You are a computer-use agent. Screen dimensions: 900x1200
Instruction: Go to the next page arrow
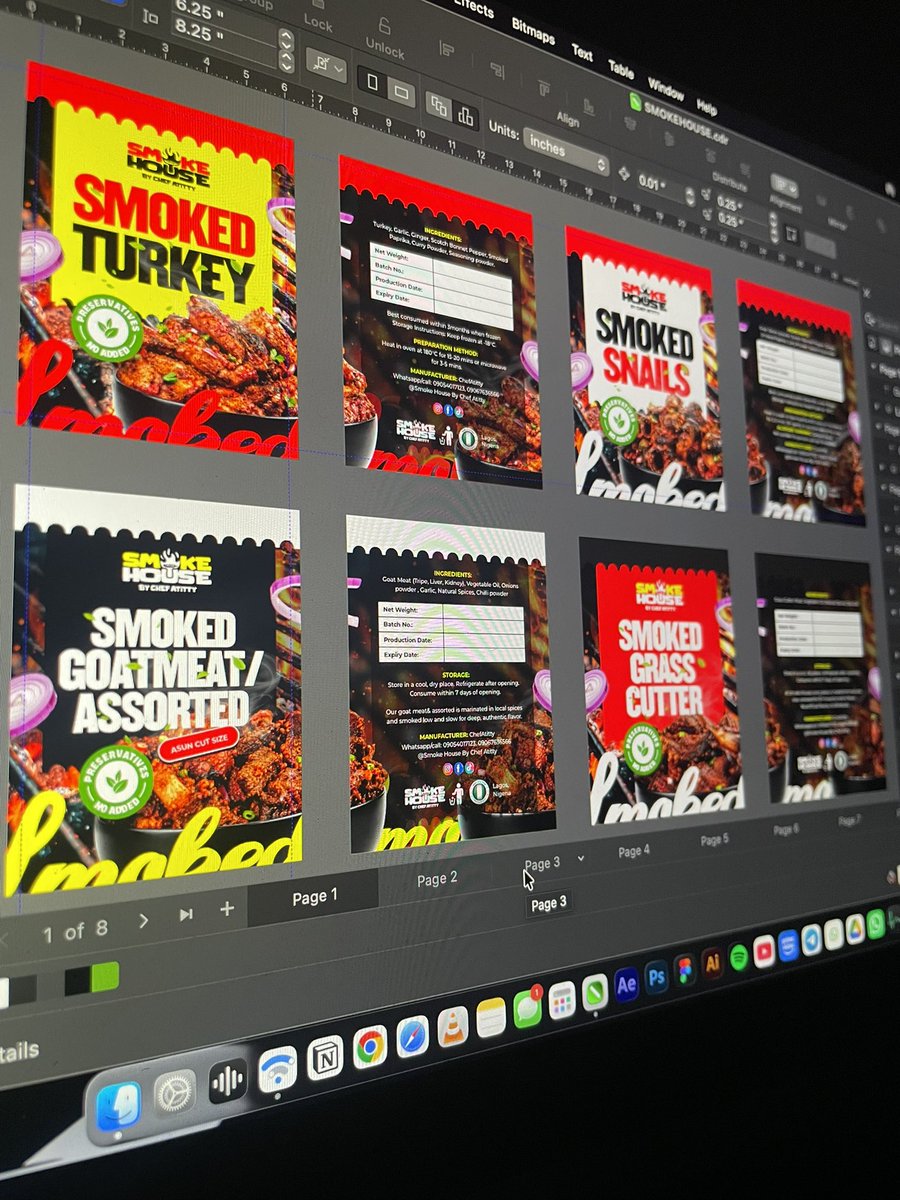point(144,920)
